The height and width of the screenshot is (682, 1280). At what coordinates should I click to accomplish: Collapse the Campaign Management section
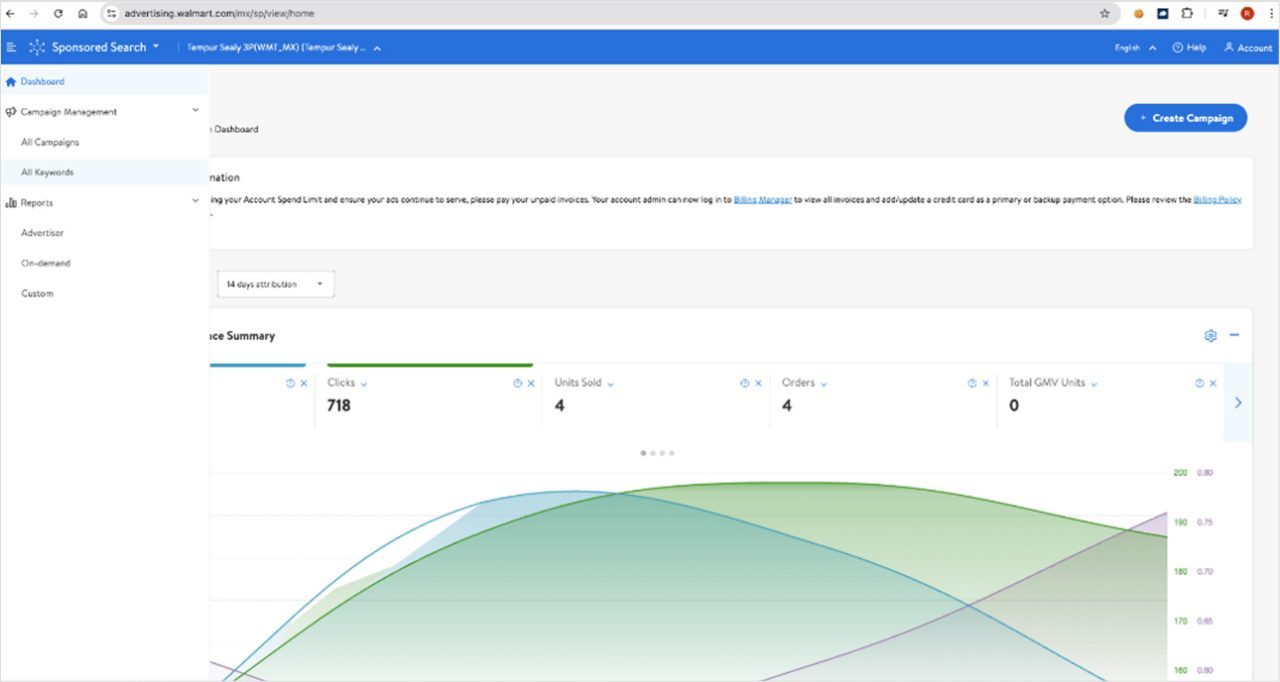tap(195, 111)
